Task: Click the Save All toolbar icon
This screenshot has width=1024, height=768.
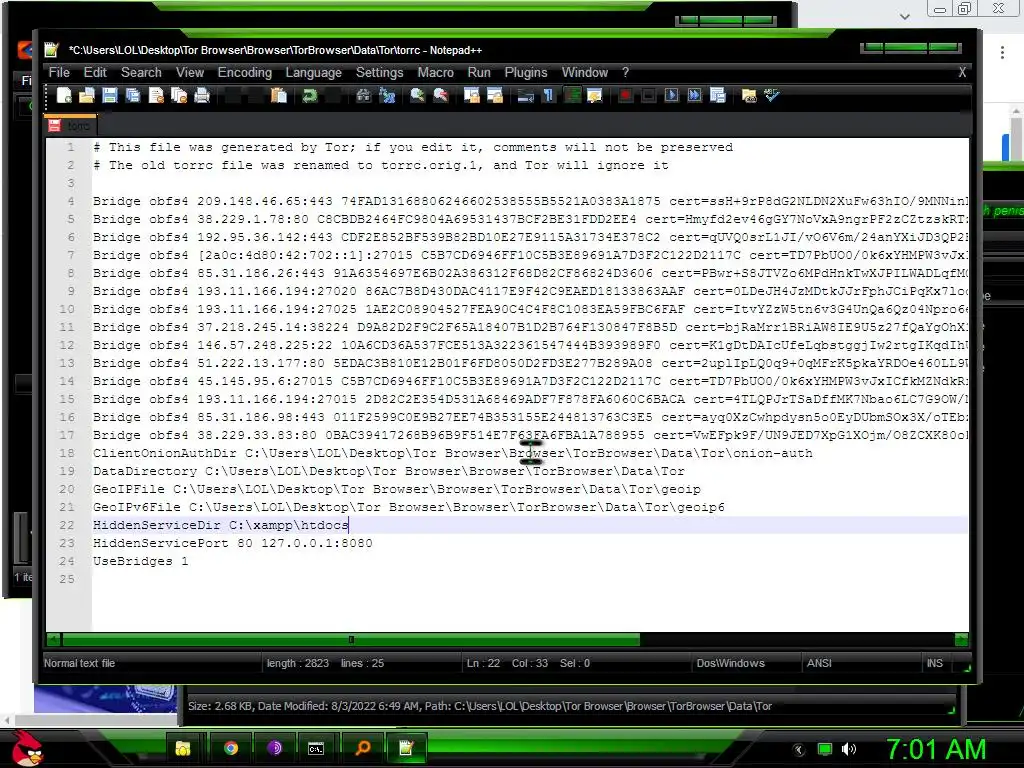Action: point(133,95)
